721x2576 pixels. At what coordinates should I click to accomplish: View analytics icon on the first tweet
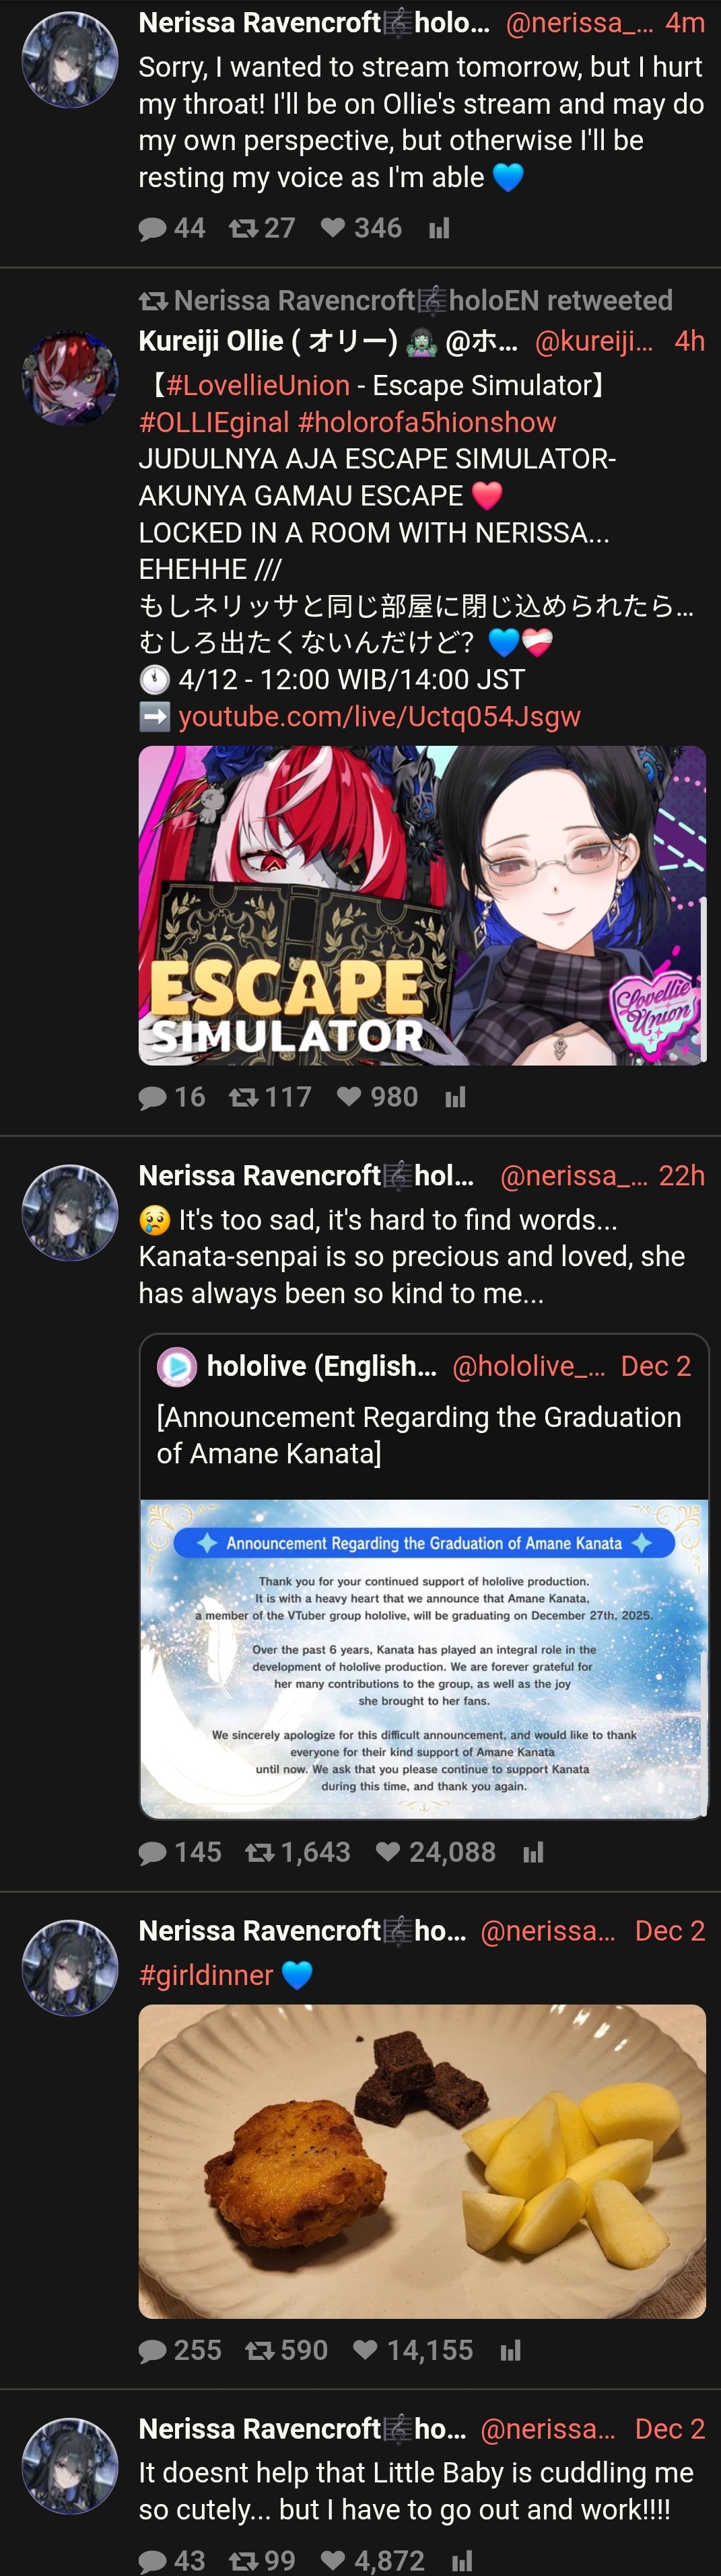[x=439, y=229]
